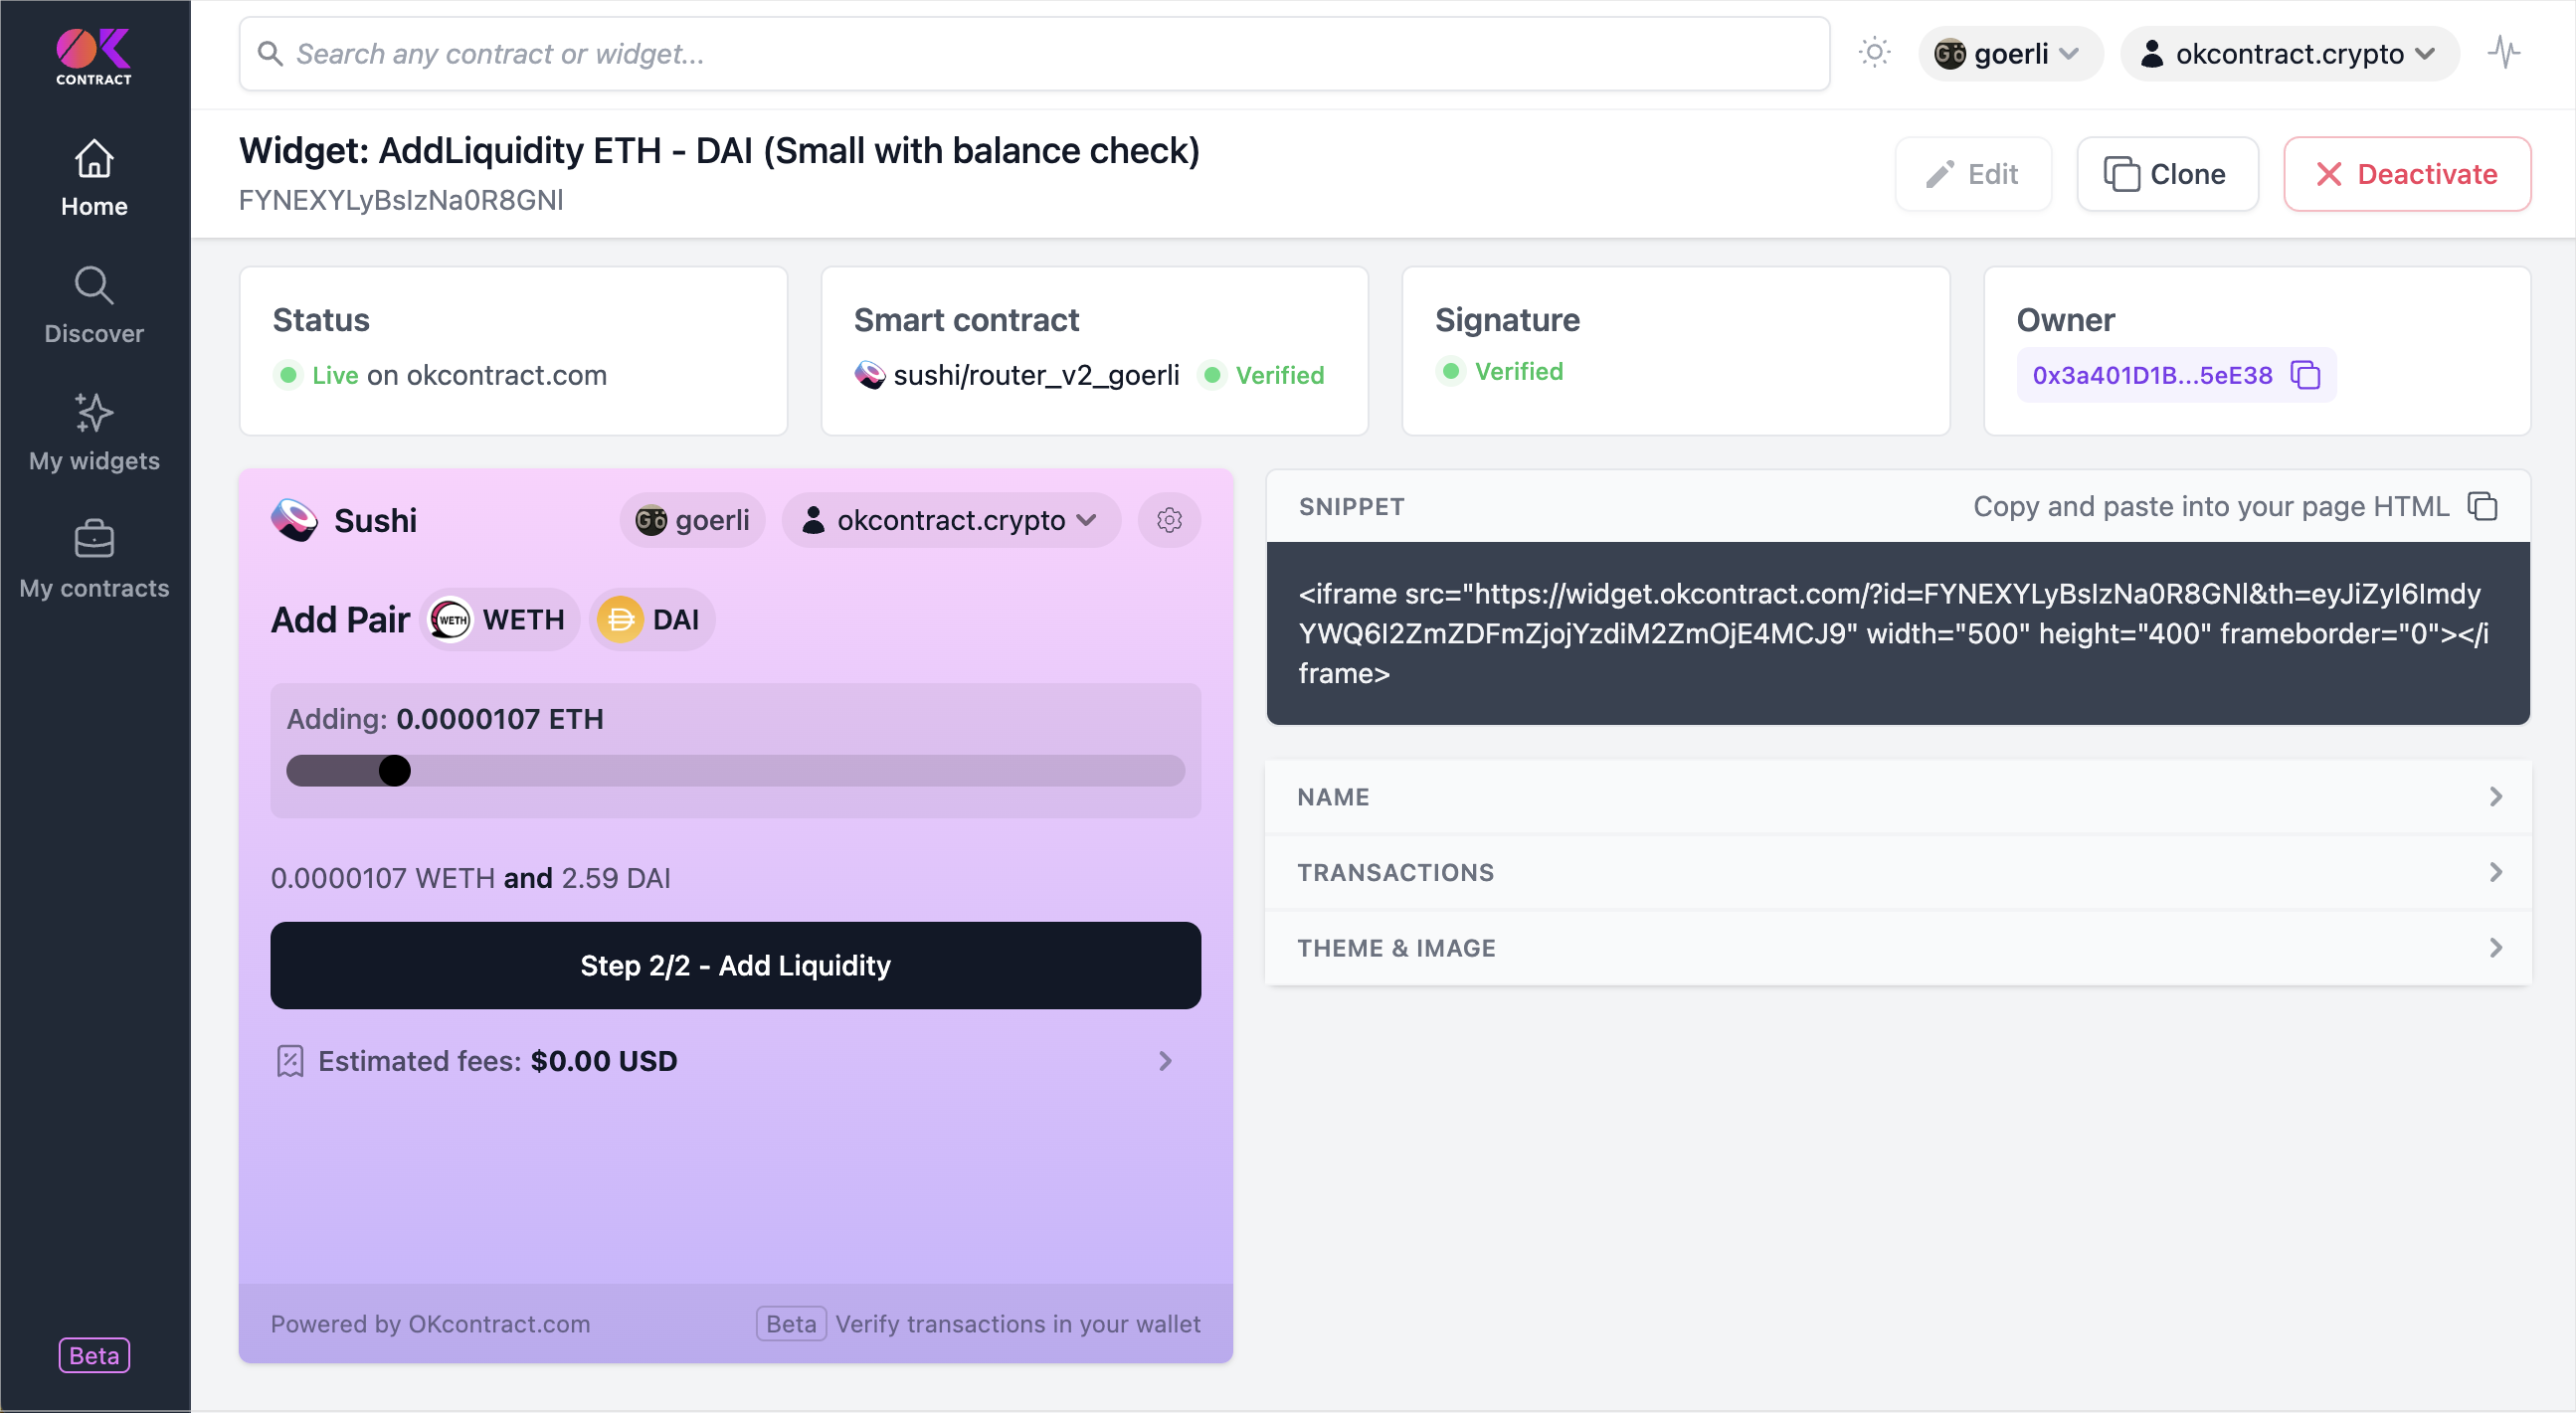Viewport: 2576px width, 1413px height.
Task: Open the widget settings gear
Action: tap(1169, 520)
